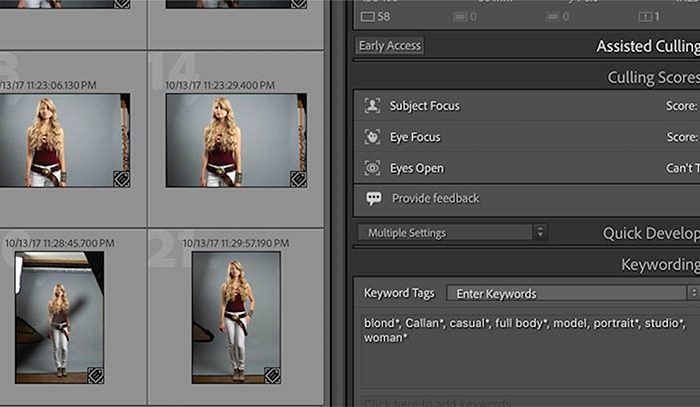
Task: Click the Eye Focus face icon
Action: pos(372,137)
